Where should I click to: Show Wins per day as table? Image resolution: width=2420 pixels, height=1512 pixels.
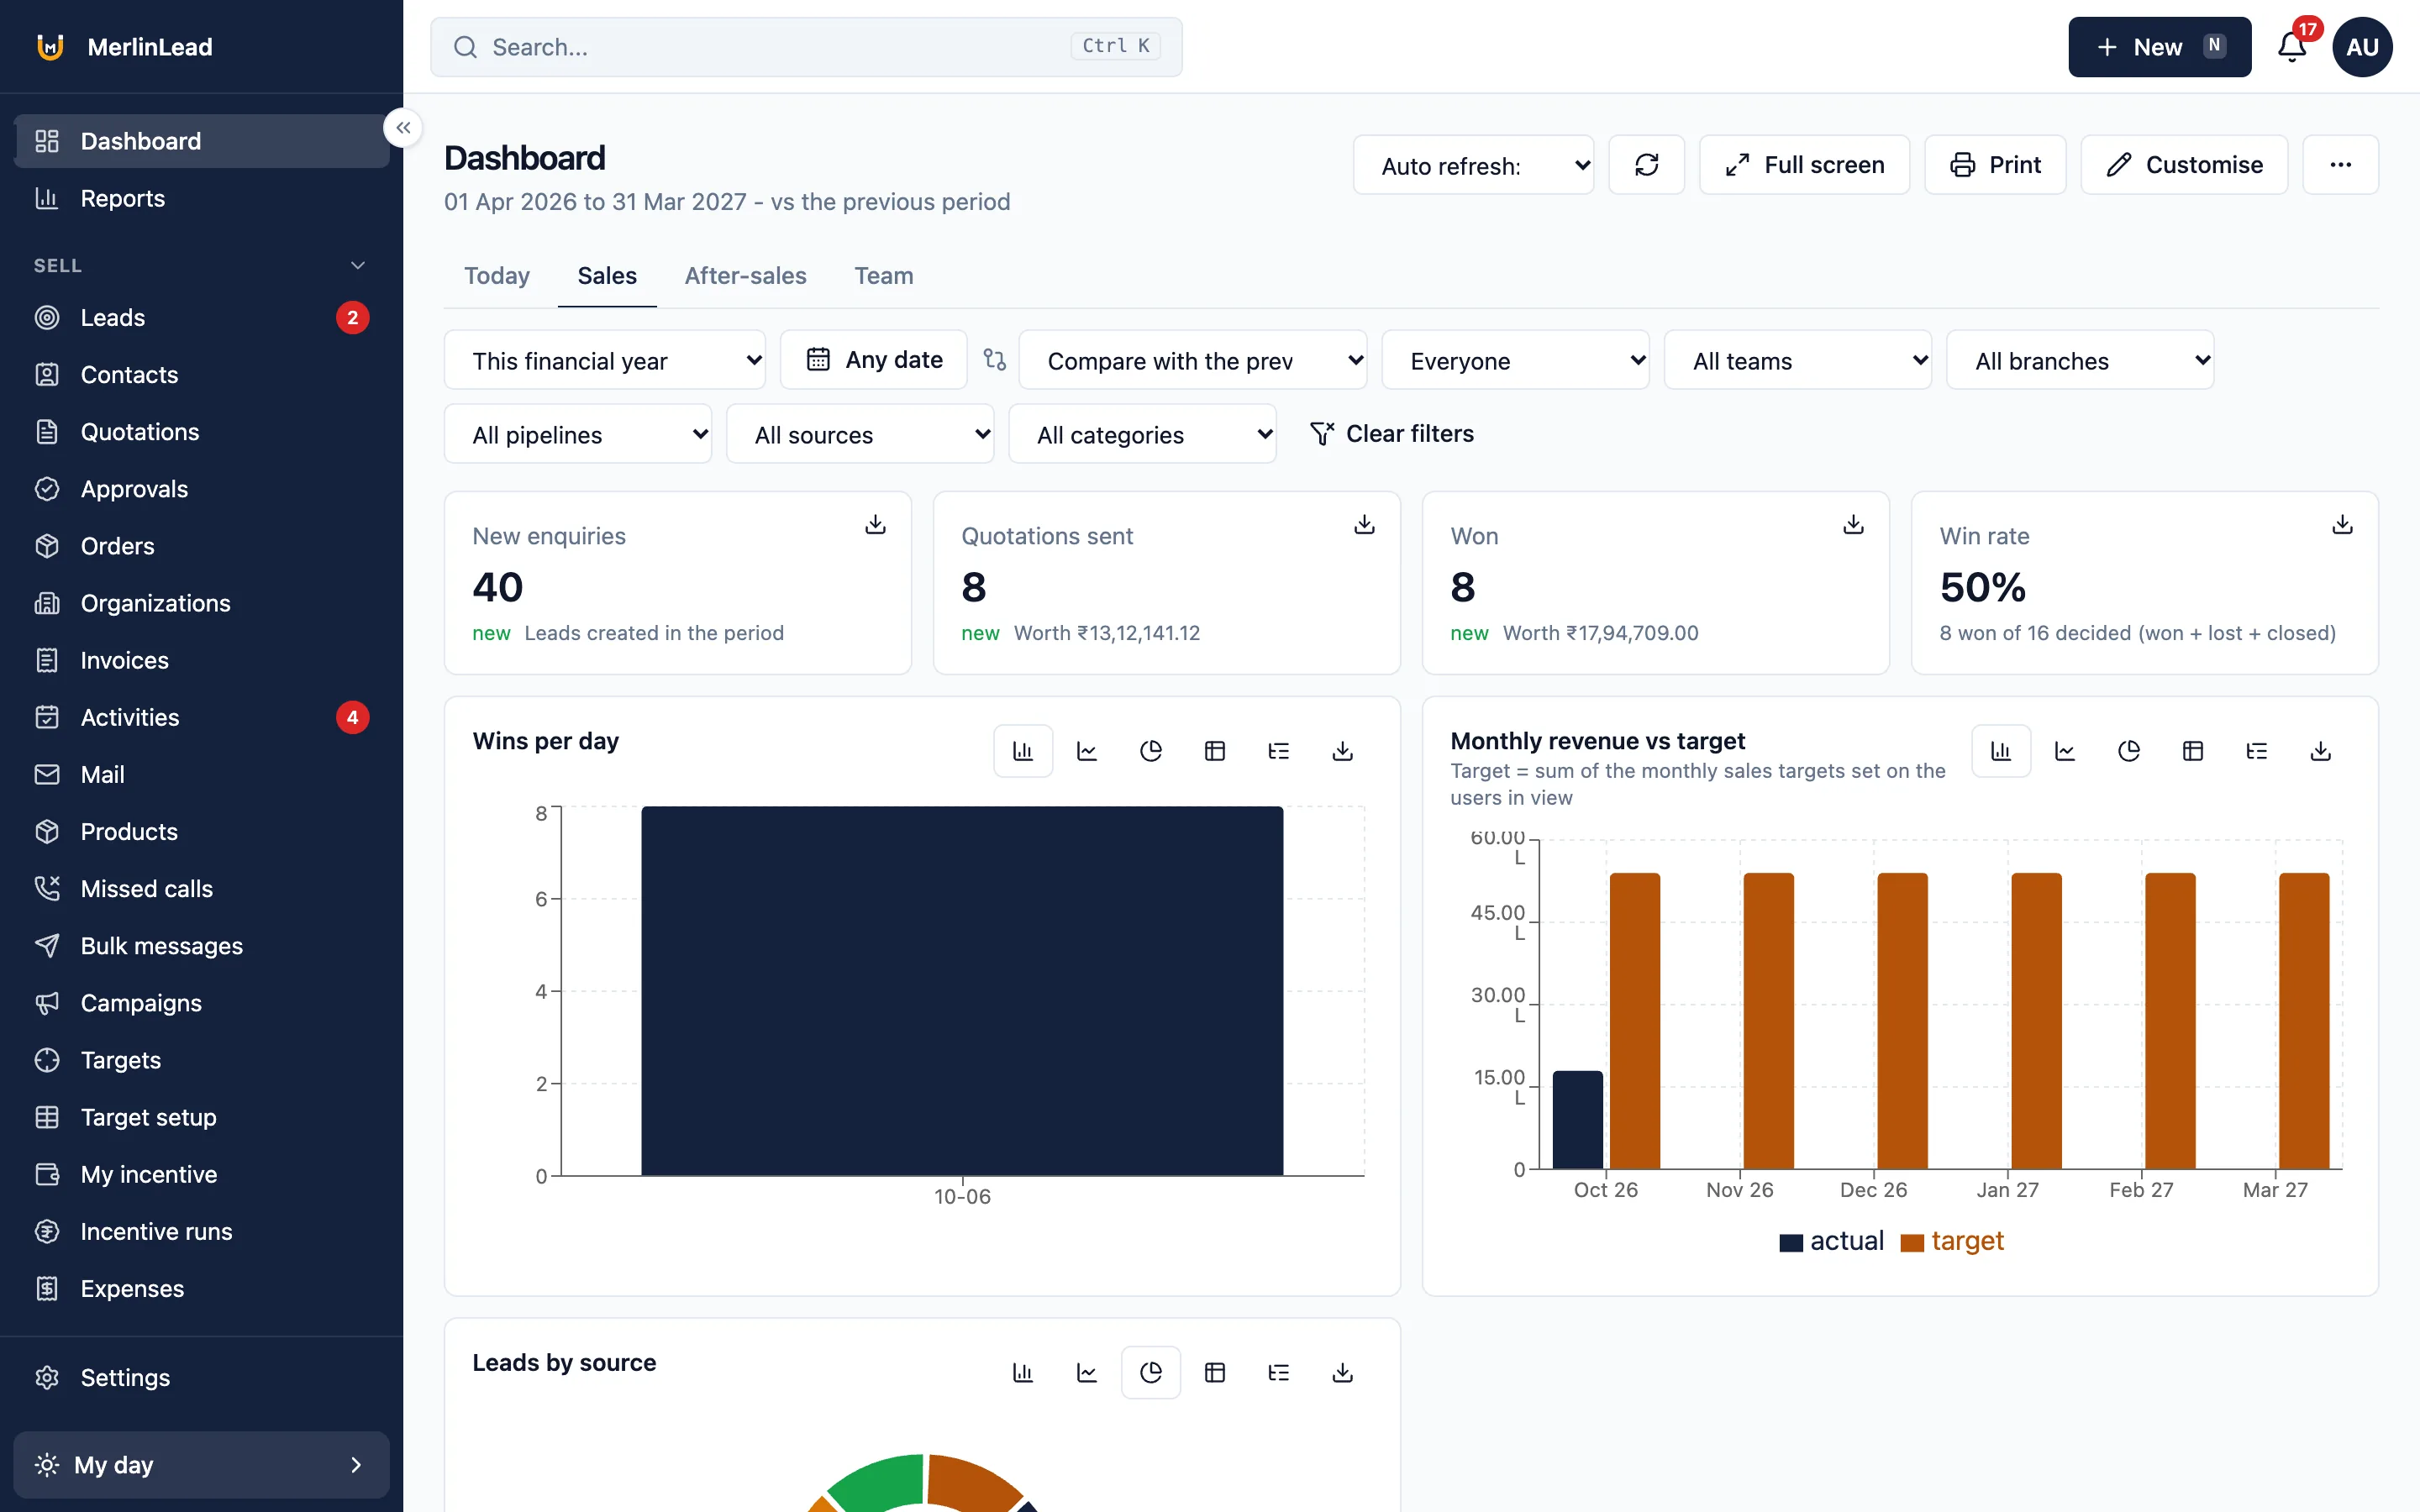point(1215,751)
